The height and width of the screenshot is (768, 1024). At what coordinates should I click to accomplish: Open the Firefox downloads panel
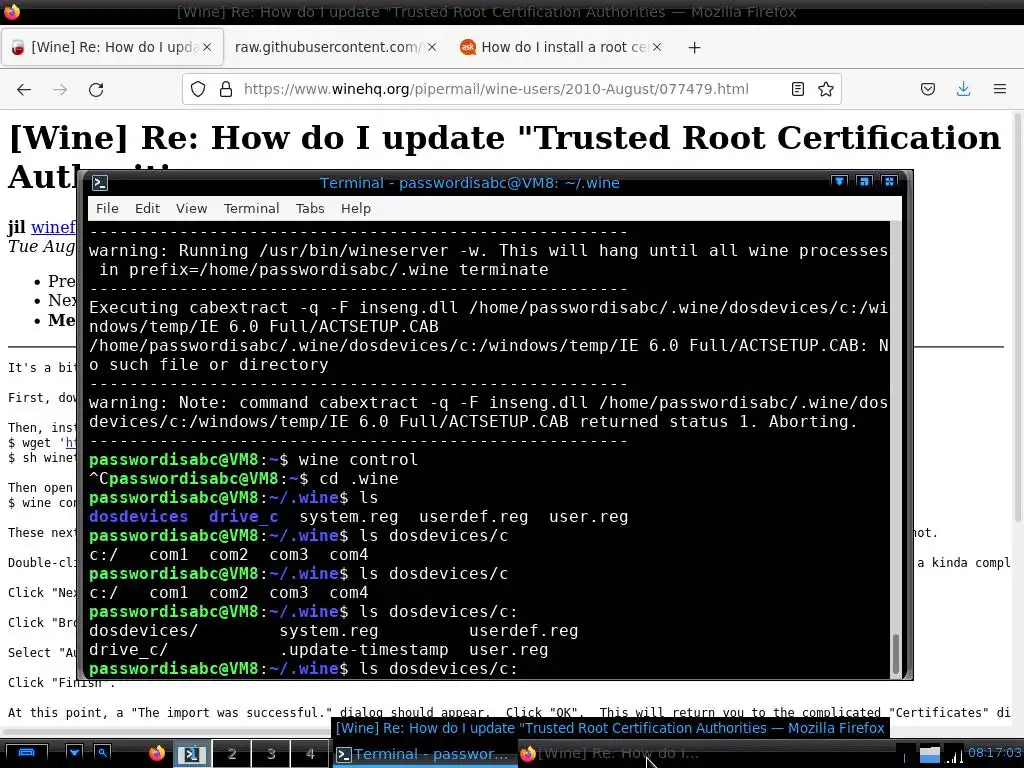963,89
